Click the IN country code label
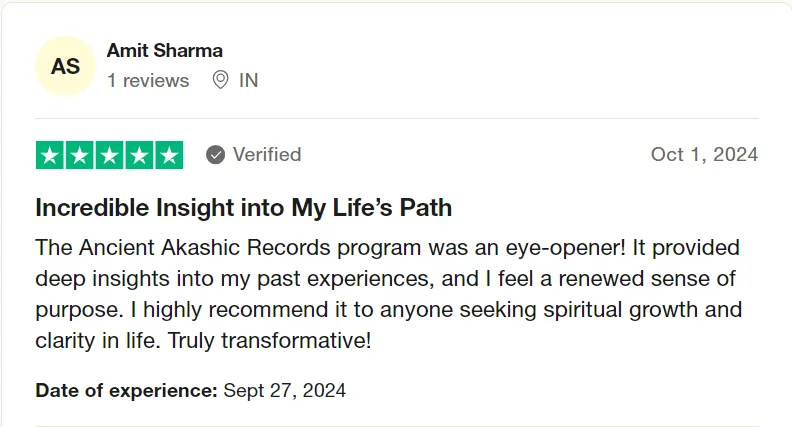Viewport: 792px width, 427px height. (249, 80)
